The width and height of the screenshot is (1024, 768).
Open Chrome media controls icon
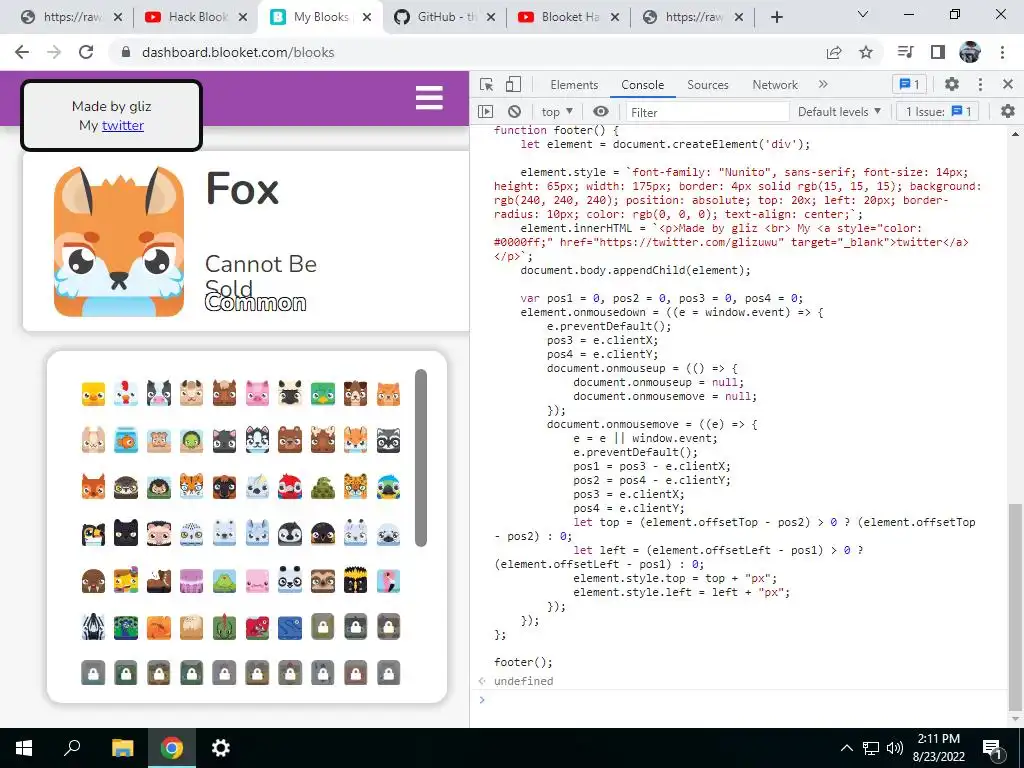coord(905,52)
